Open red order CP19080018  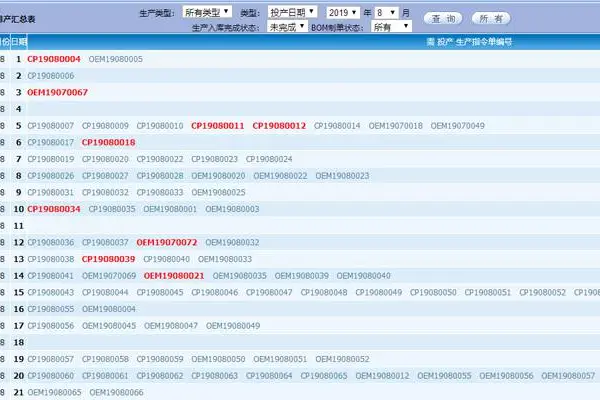click(108, 142)
